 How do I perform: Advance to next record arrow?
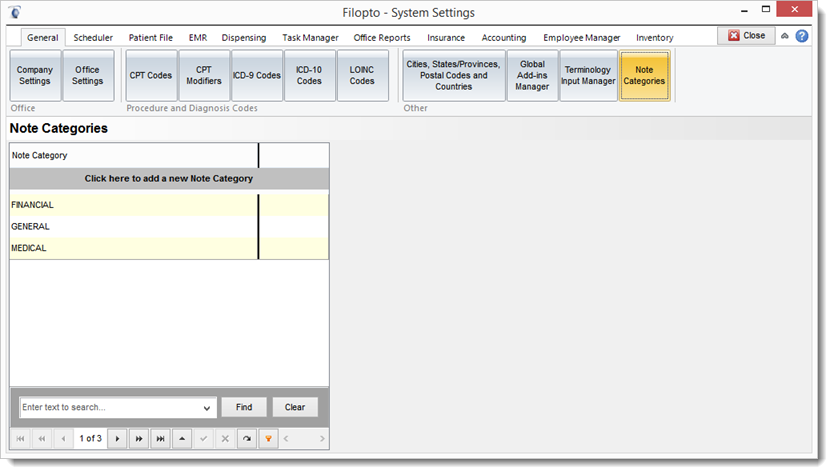(x=117, y=439)
